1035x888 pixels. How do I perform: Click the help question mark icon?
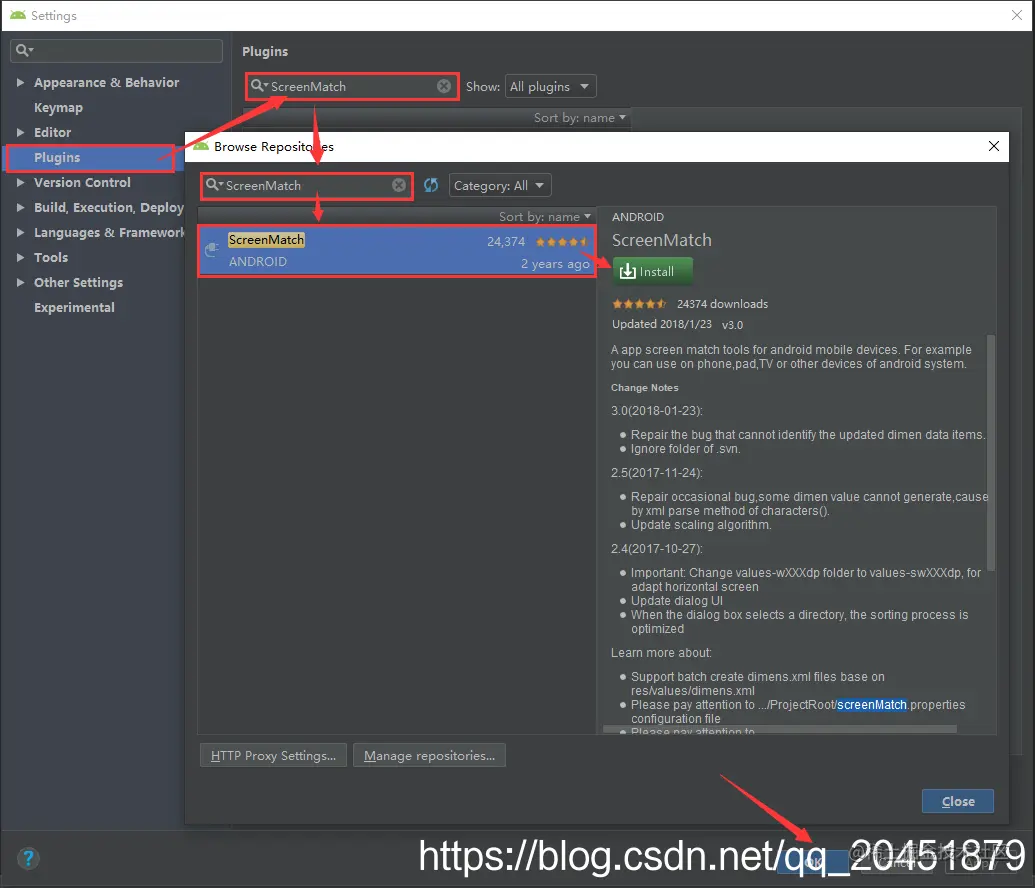(x=28, y=858)
